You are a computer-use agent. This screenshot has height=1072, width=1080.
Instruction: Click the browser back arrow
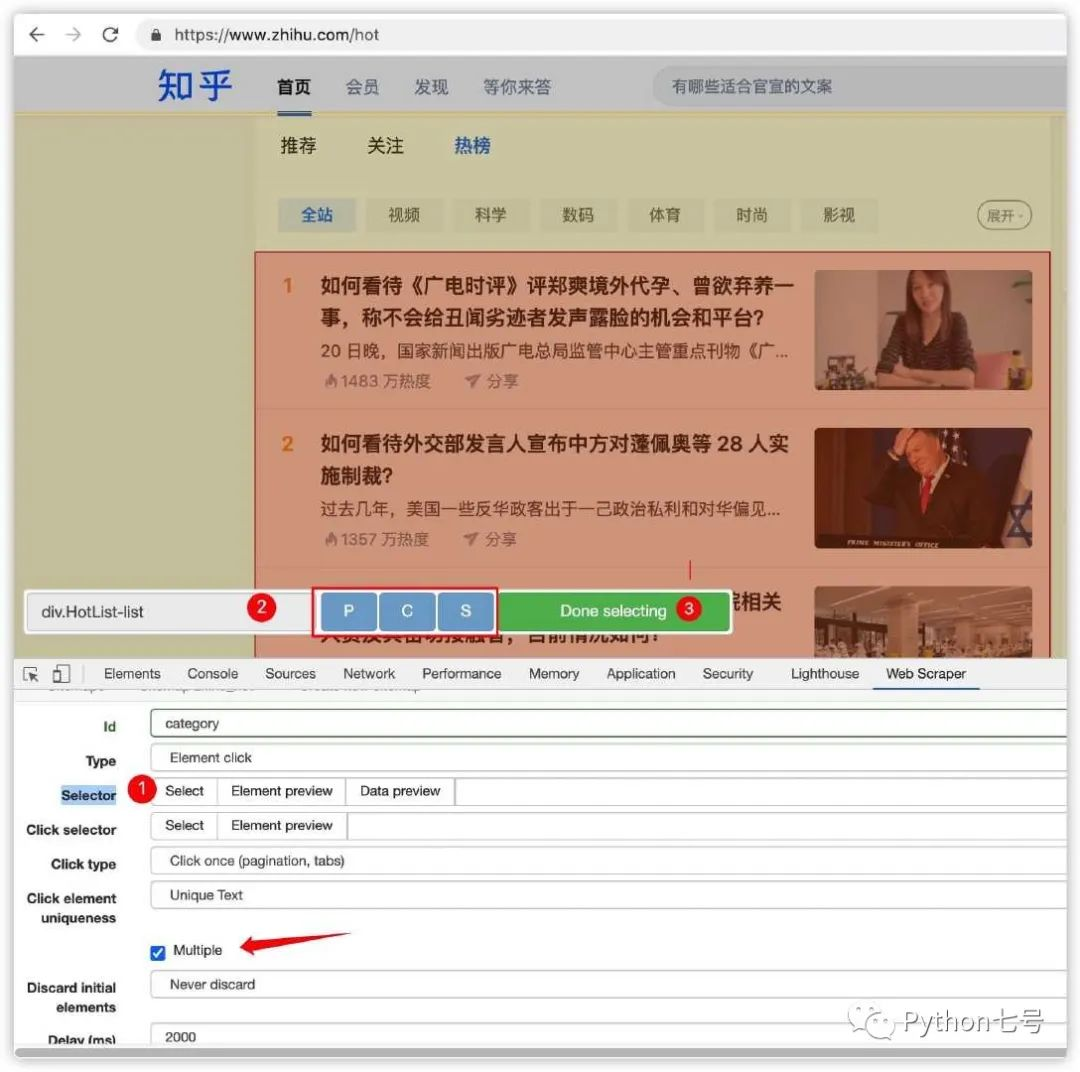click(x=37, y=34)
